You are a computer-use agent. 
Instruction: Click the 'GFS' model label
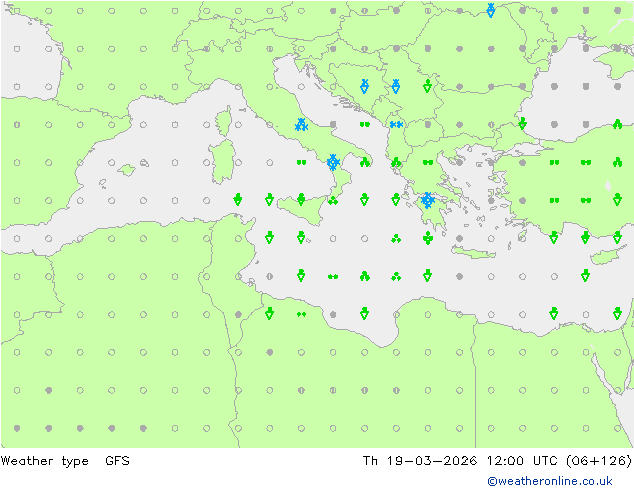[x=117, y=460]
